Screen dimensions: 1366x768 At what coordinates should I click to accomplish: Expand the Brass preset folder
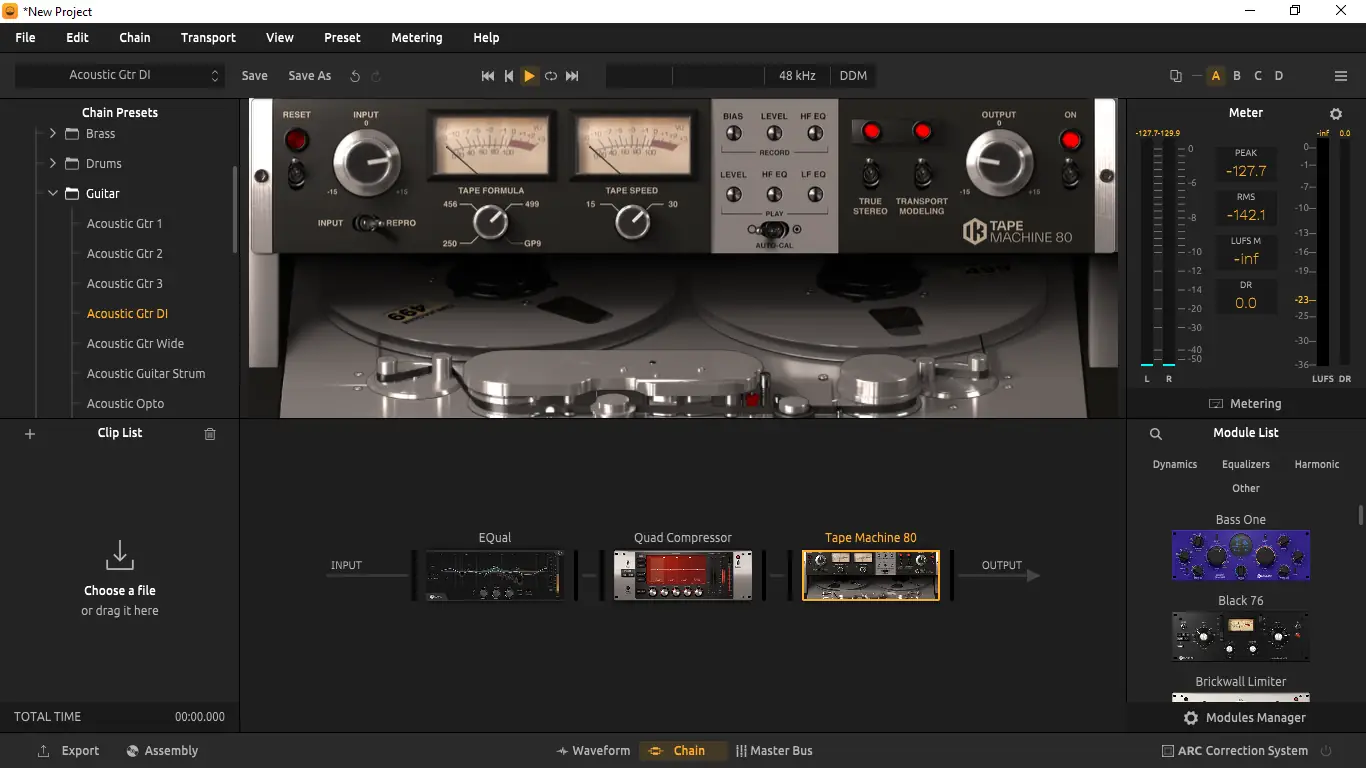[53, 134]
